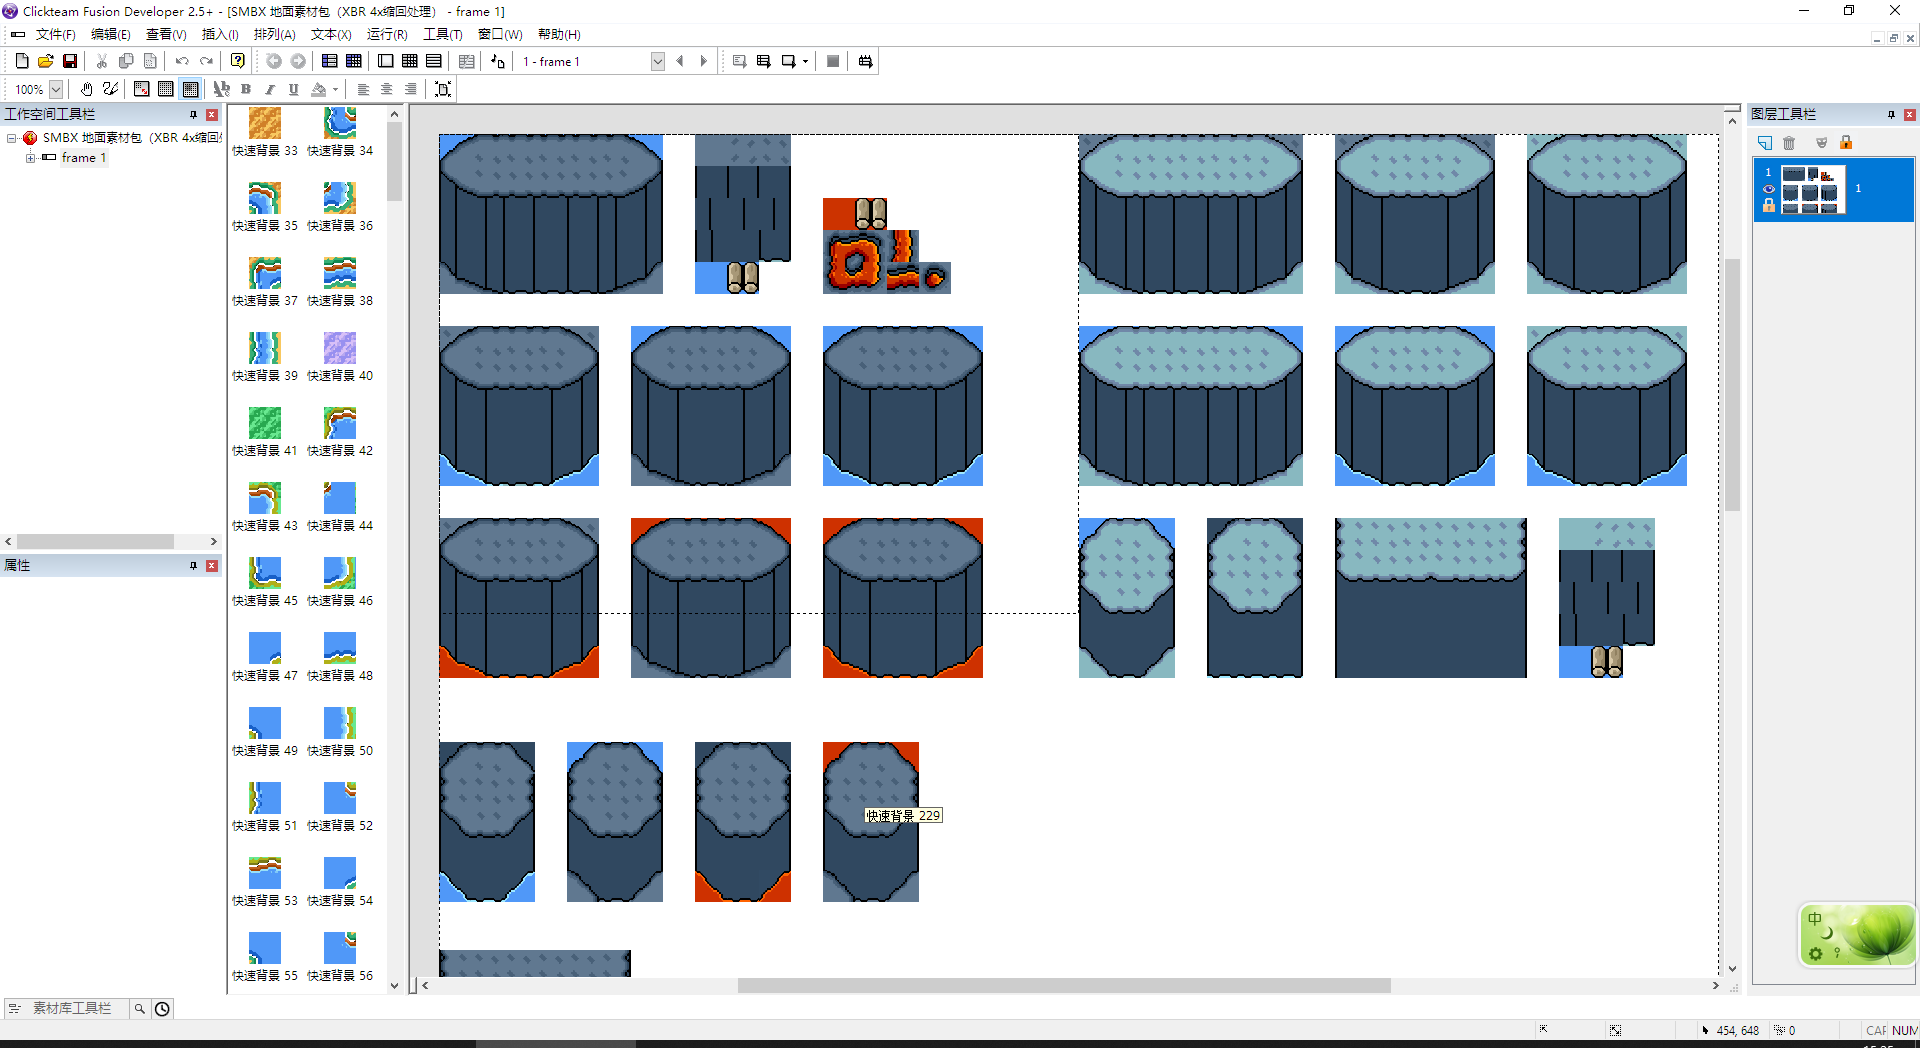1920x1048 pixels.
Task: Click the center frame icon
Action: pyautogui.click(x=443, y=89)
